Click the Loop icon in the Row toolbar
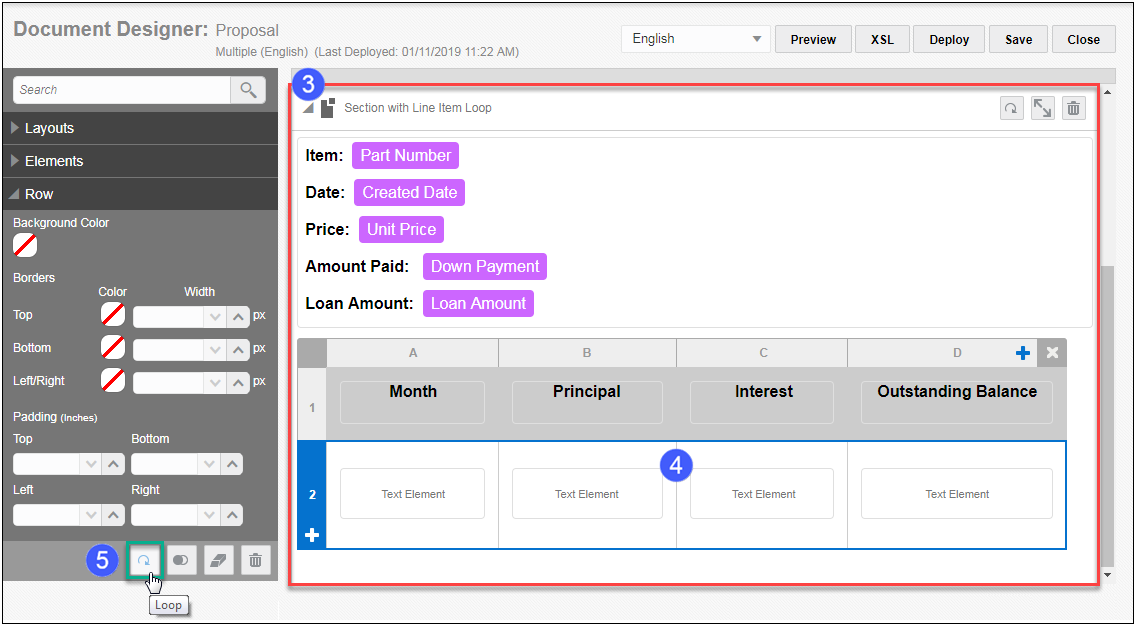The width and height of the screenshot is (1136, 626). (144, 560)
